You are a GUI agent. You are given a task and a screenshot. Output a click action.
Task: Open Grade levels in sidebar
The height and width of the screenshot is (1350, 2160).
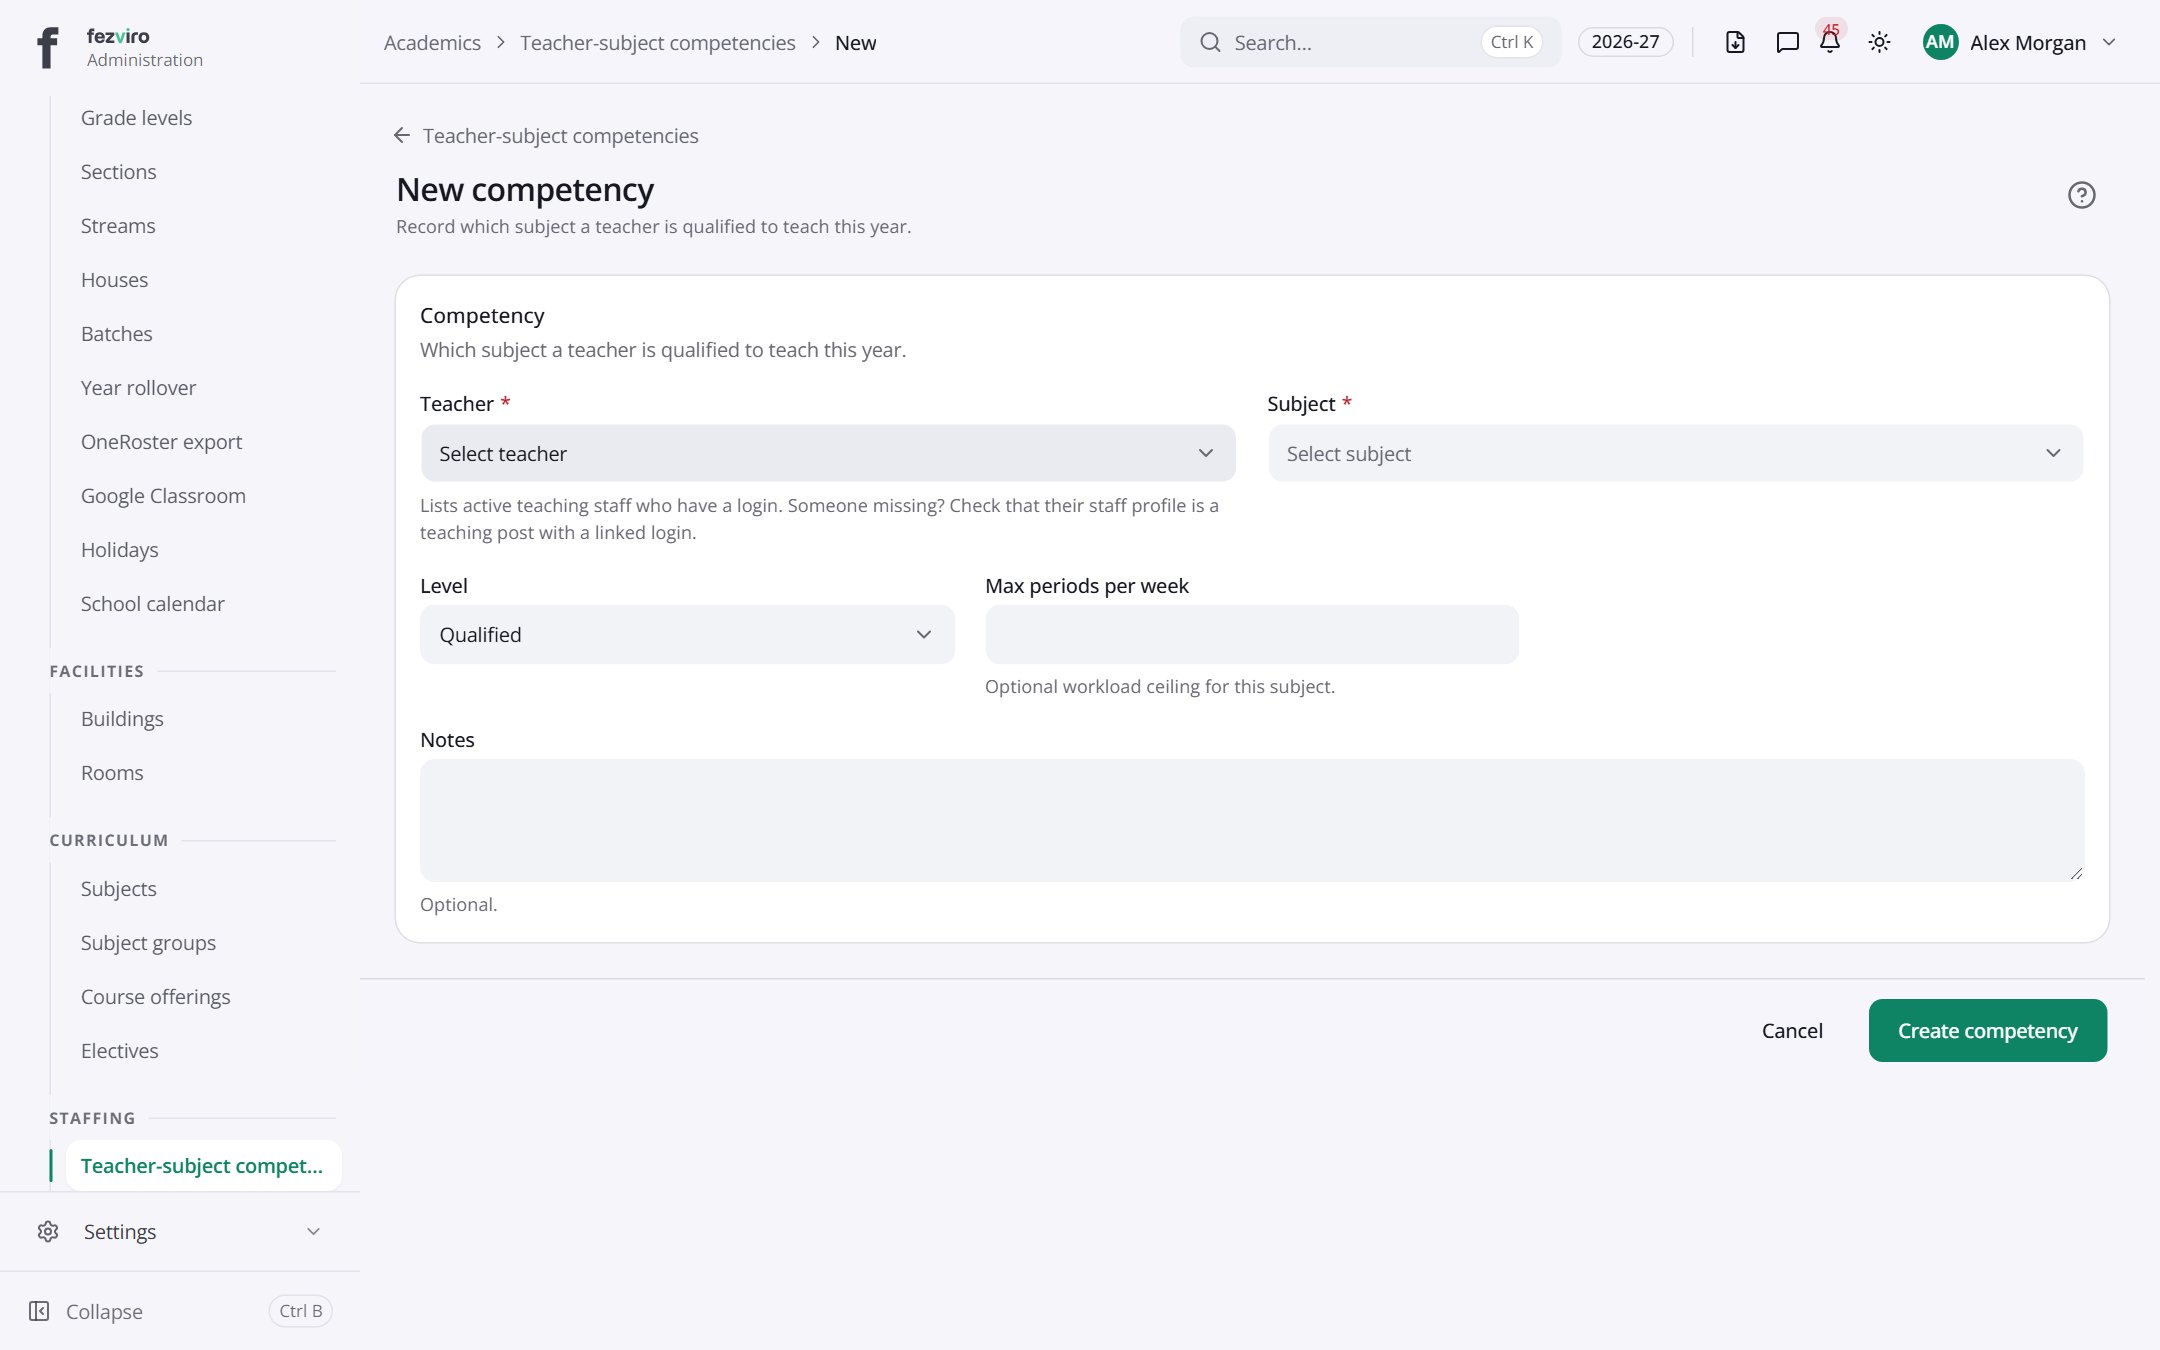click(136, 118)
